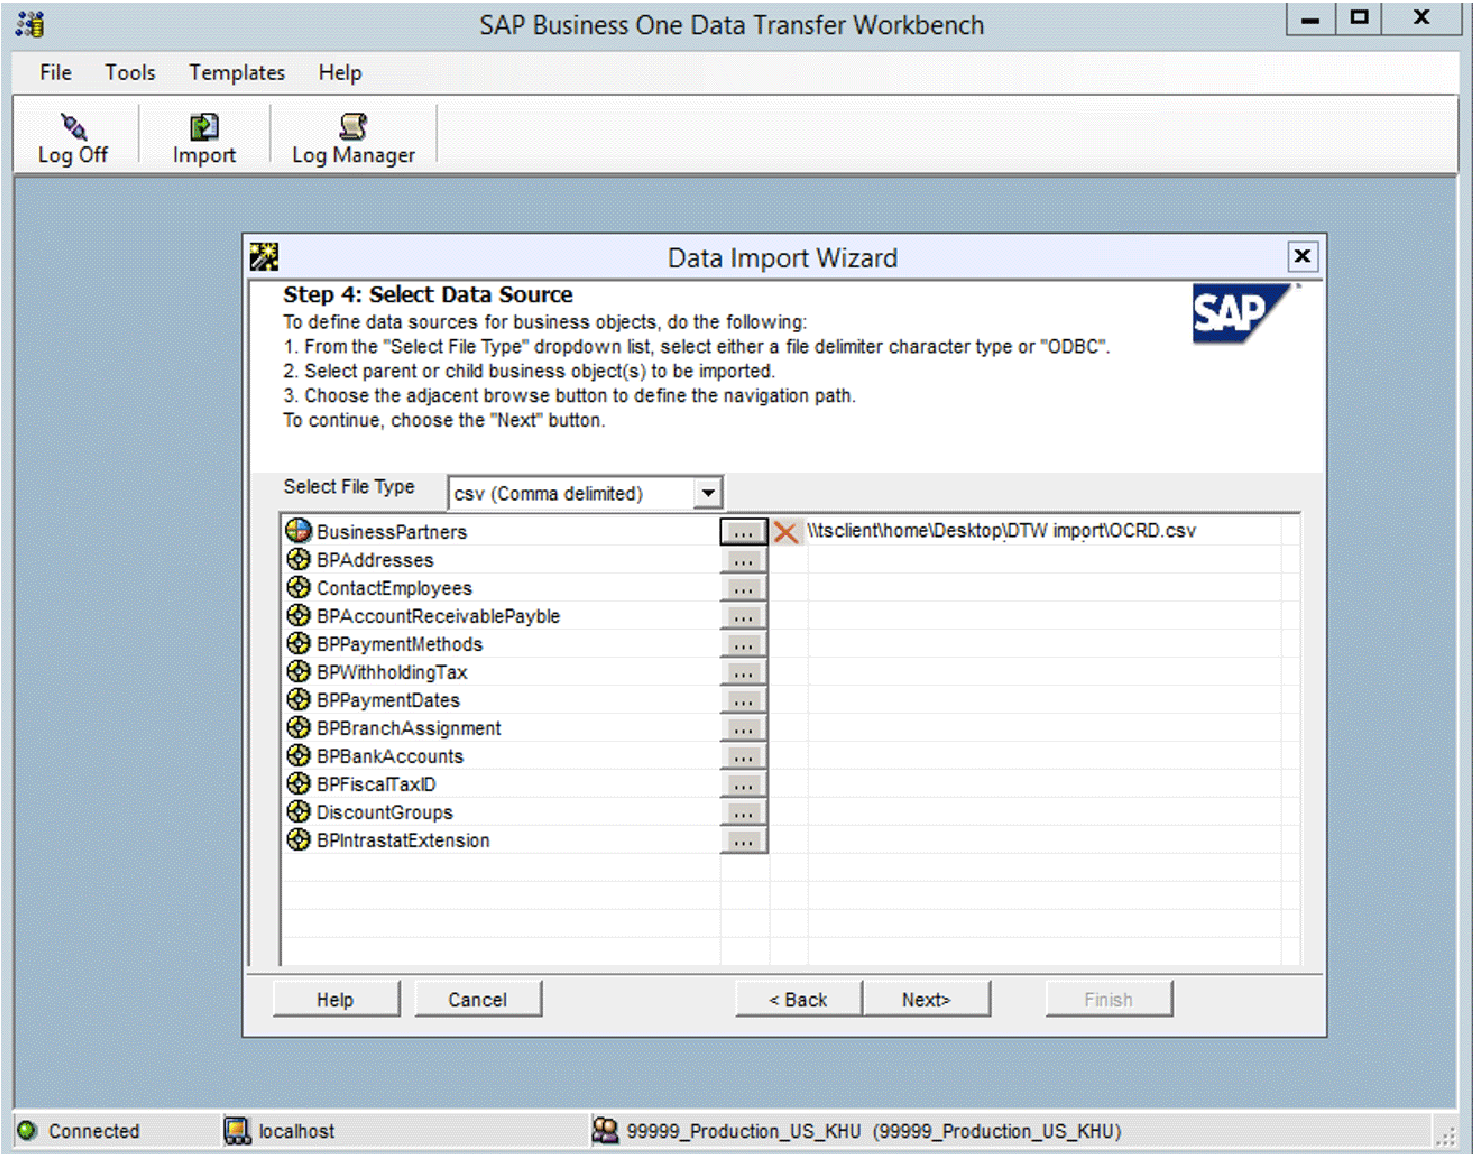Click the company database users status icon
This screenshot has height=1154, width=1473.
click(605, 1130)
